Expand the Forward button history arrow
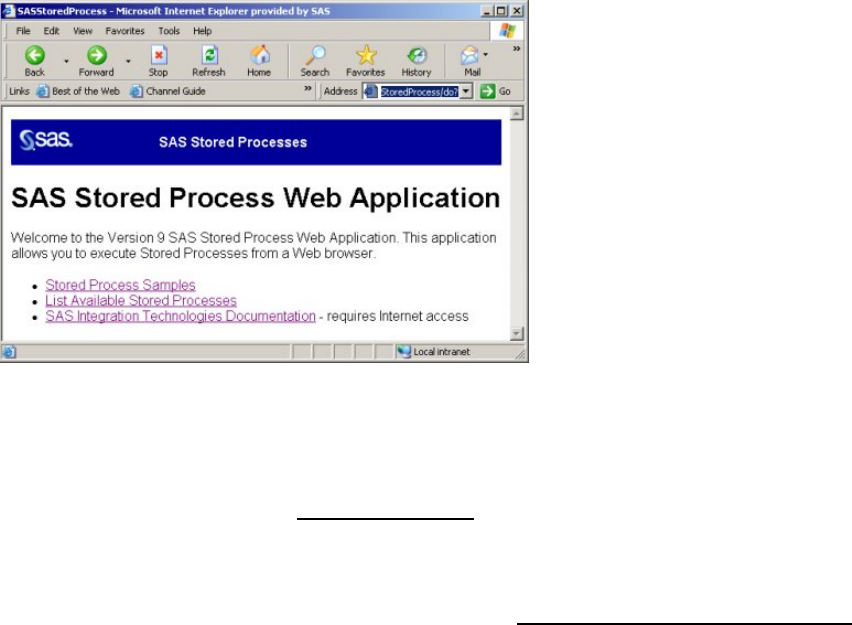852x625 pixels. tap(128, 61)
